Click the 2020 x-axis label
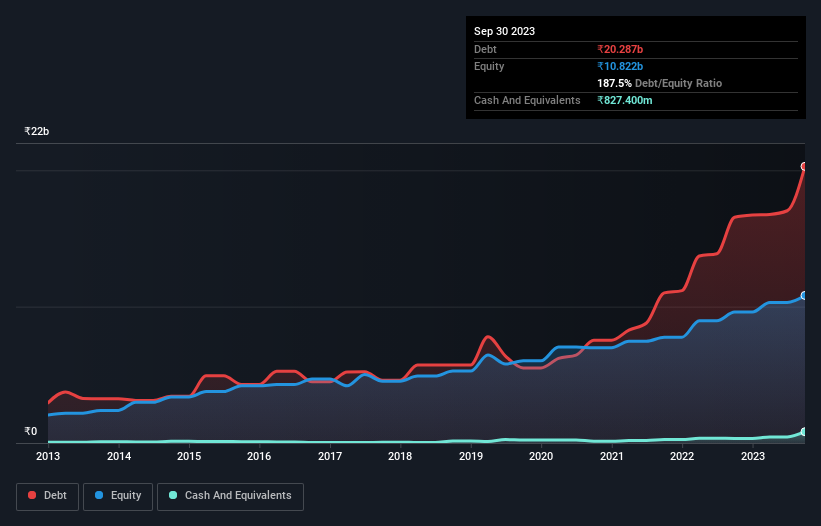This screenshot has height=526, width=821. click(541, 456)
